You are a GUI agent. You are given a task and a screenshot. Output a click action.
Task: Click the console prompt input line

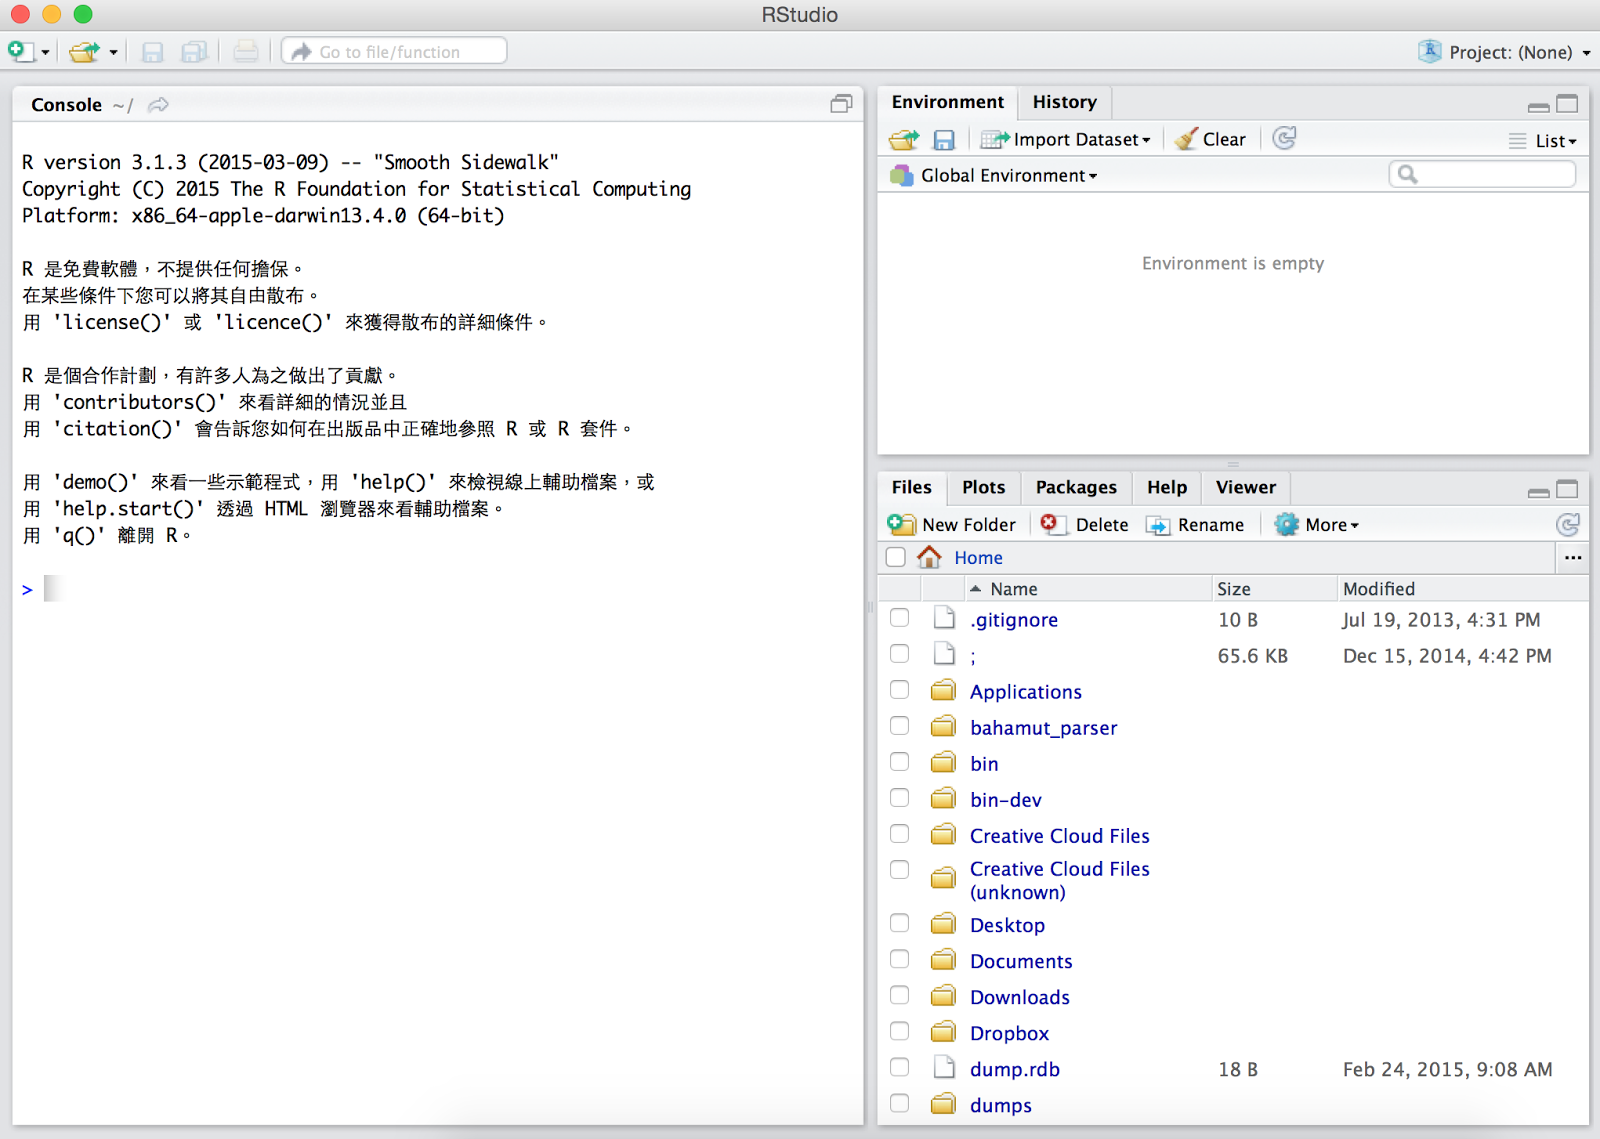[438, 589]
